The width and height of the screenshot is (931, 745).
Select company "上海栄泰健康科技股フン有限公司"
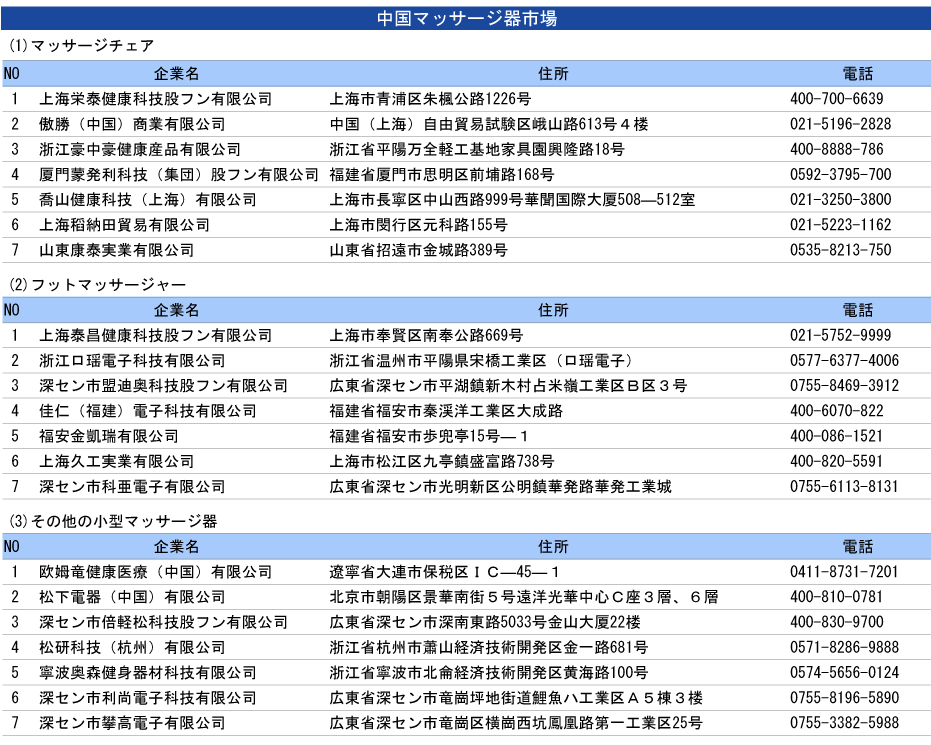[156, 99]
